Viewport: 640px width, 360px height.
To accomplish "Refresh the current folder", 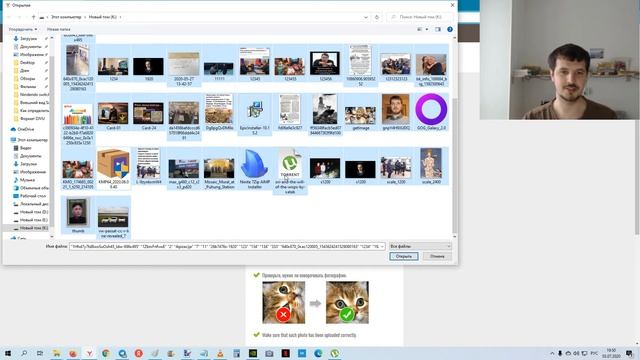I will (x=377, y=17).
